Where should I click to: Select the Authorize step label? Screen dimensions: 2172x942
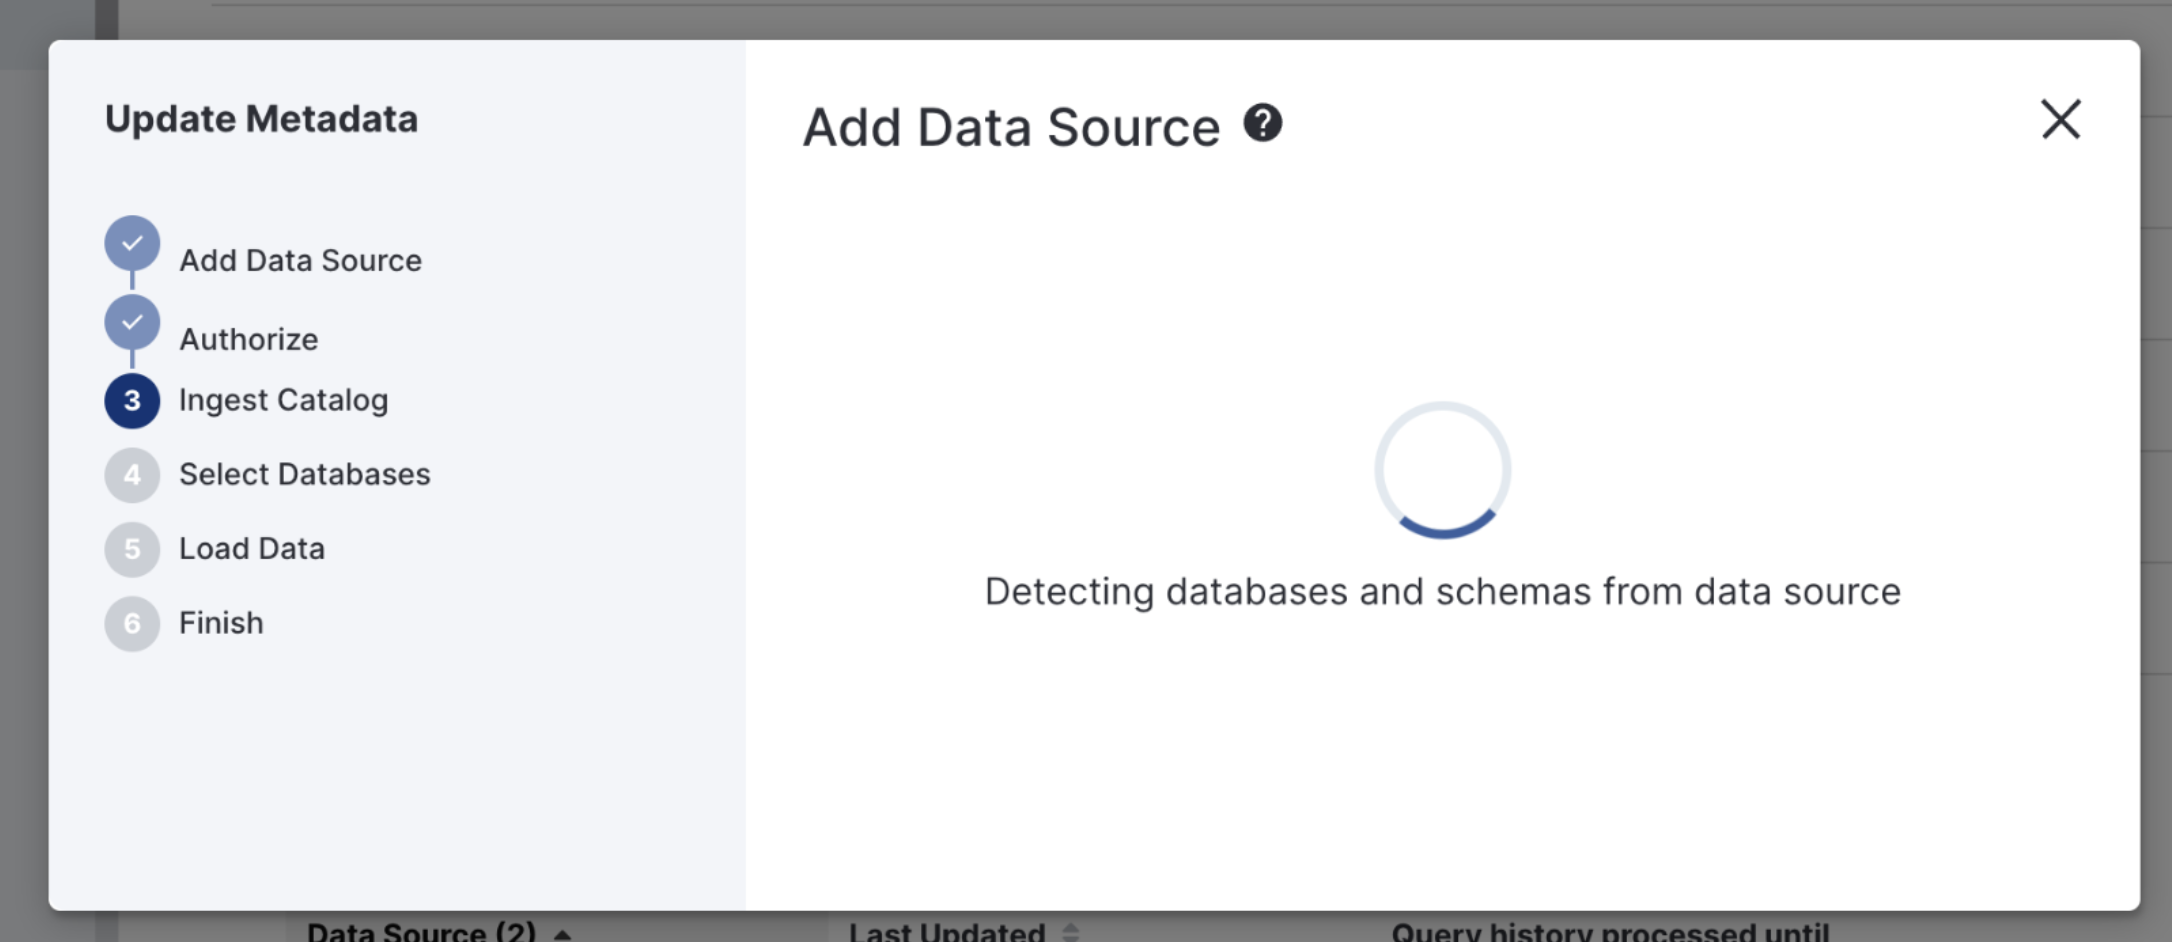point(249,340)
